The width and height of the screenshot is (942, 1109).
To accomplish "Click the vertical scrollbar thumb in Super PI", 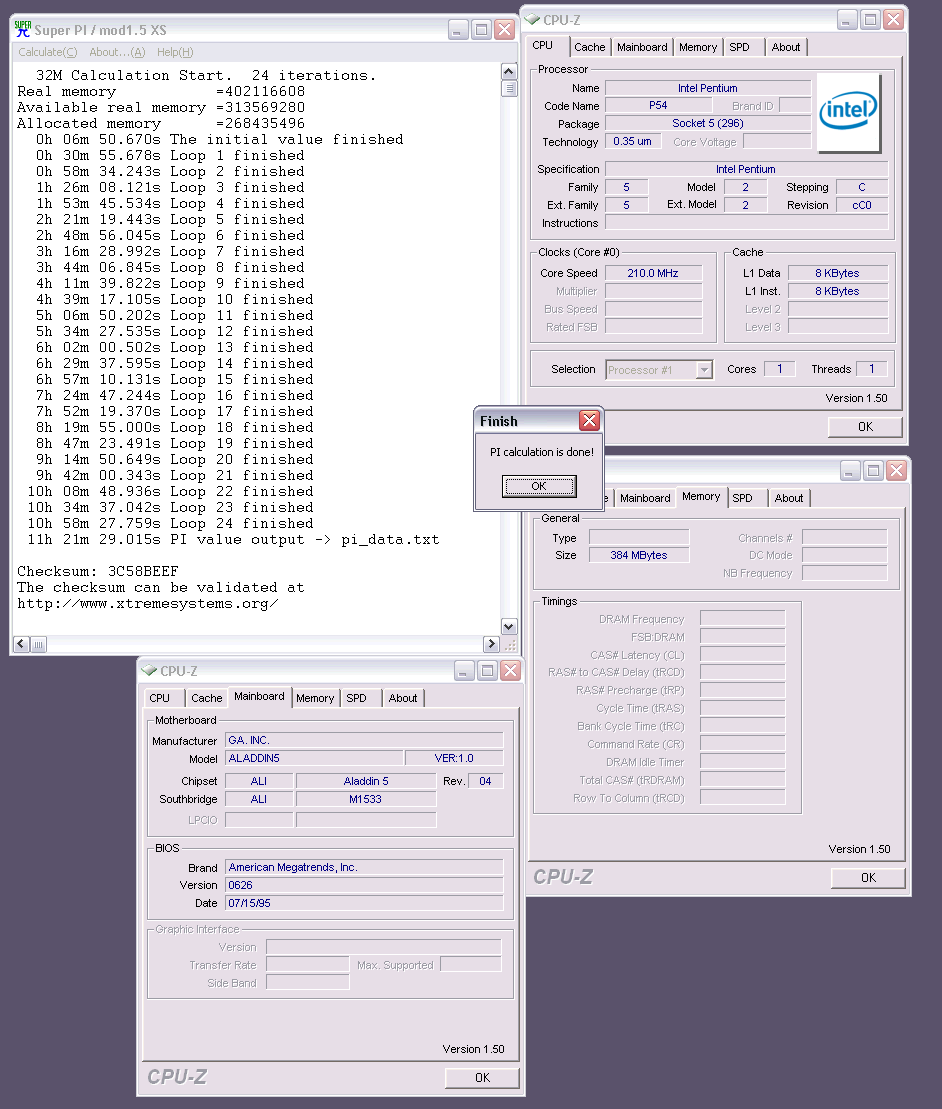I will click(508, 88).
